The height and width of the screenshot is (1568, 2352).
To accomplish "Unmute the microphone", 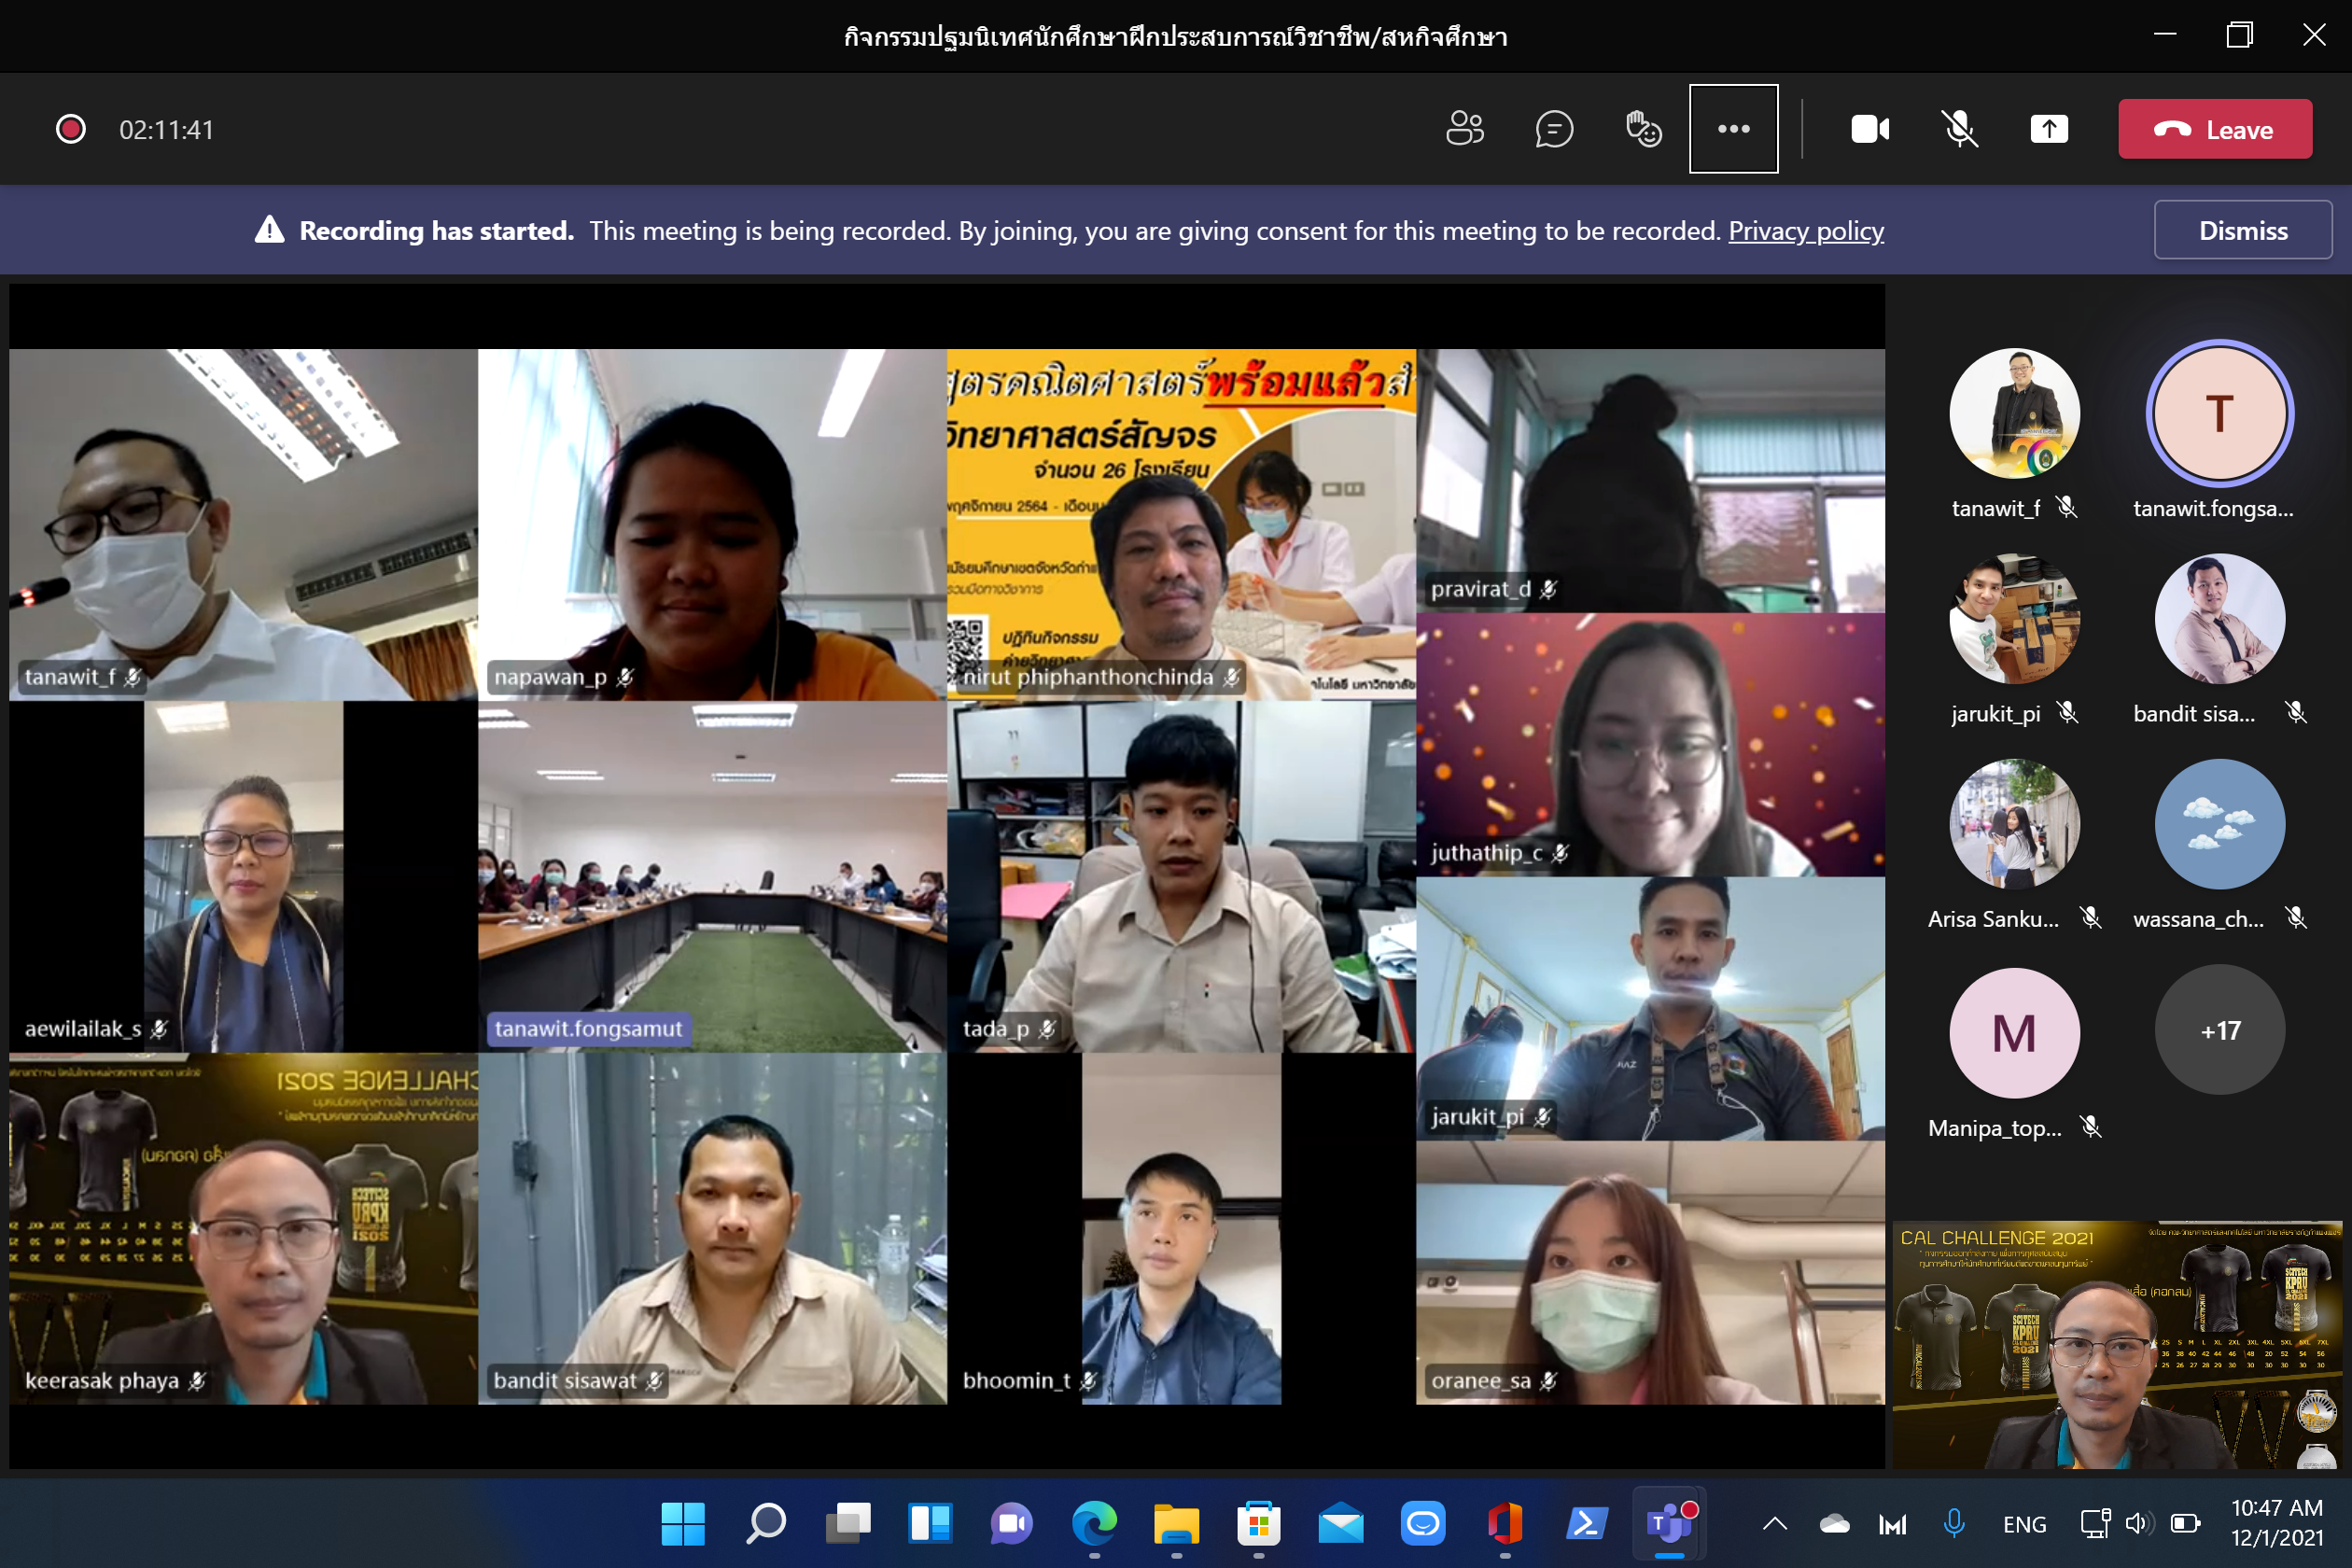I will 1959,129.
